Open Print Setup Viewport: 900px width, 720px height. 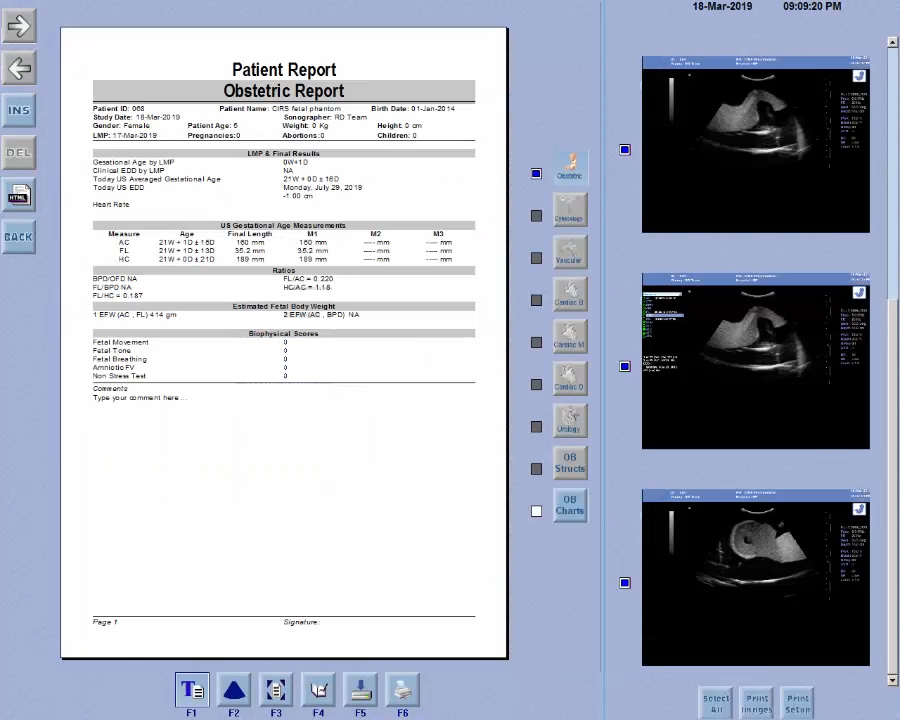tap(798, 704)
